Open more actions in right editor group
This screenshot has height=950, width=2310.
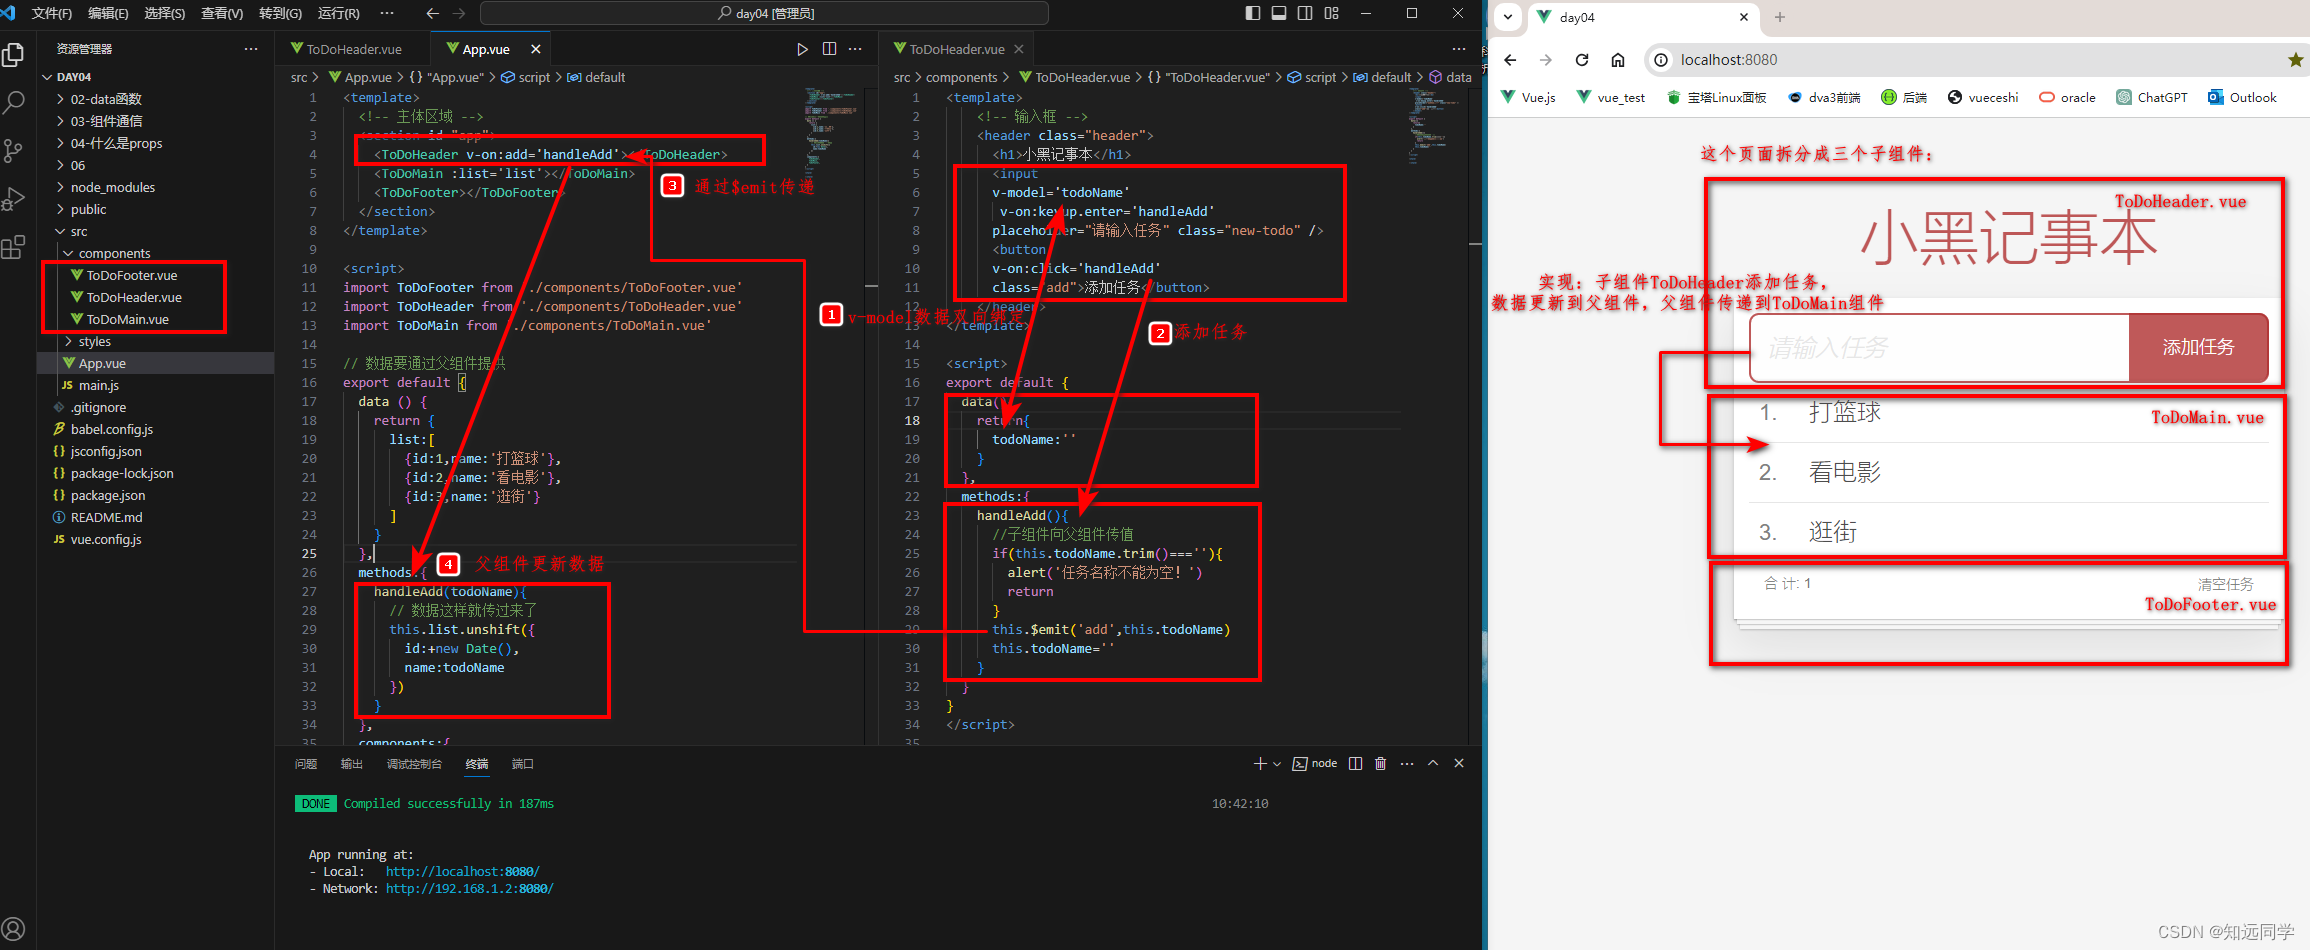coord(1459,49)
